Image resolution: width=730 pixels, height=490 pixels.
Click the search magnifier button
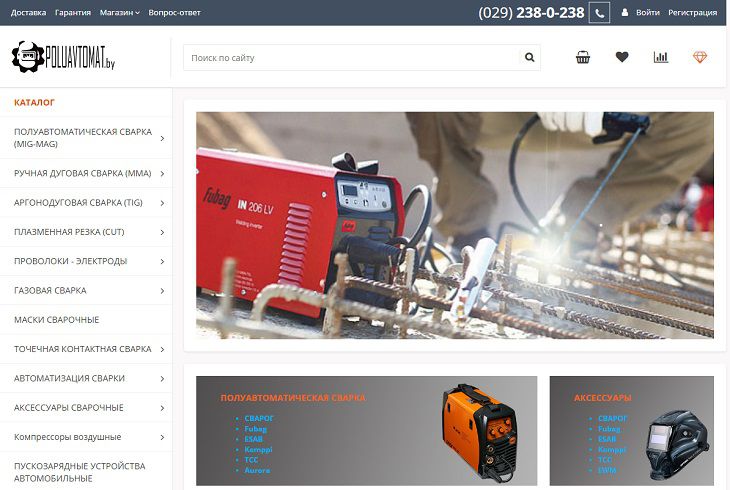[x=530, y=58]
